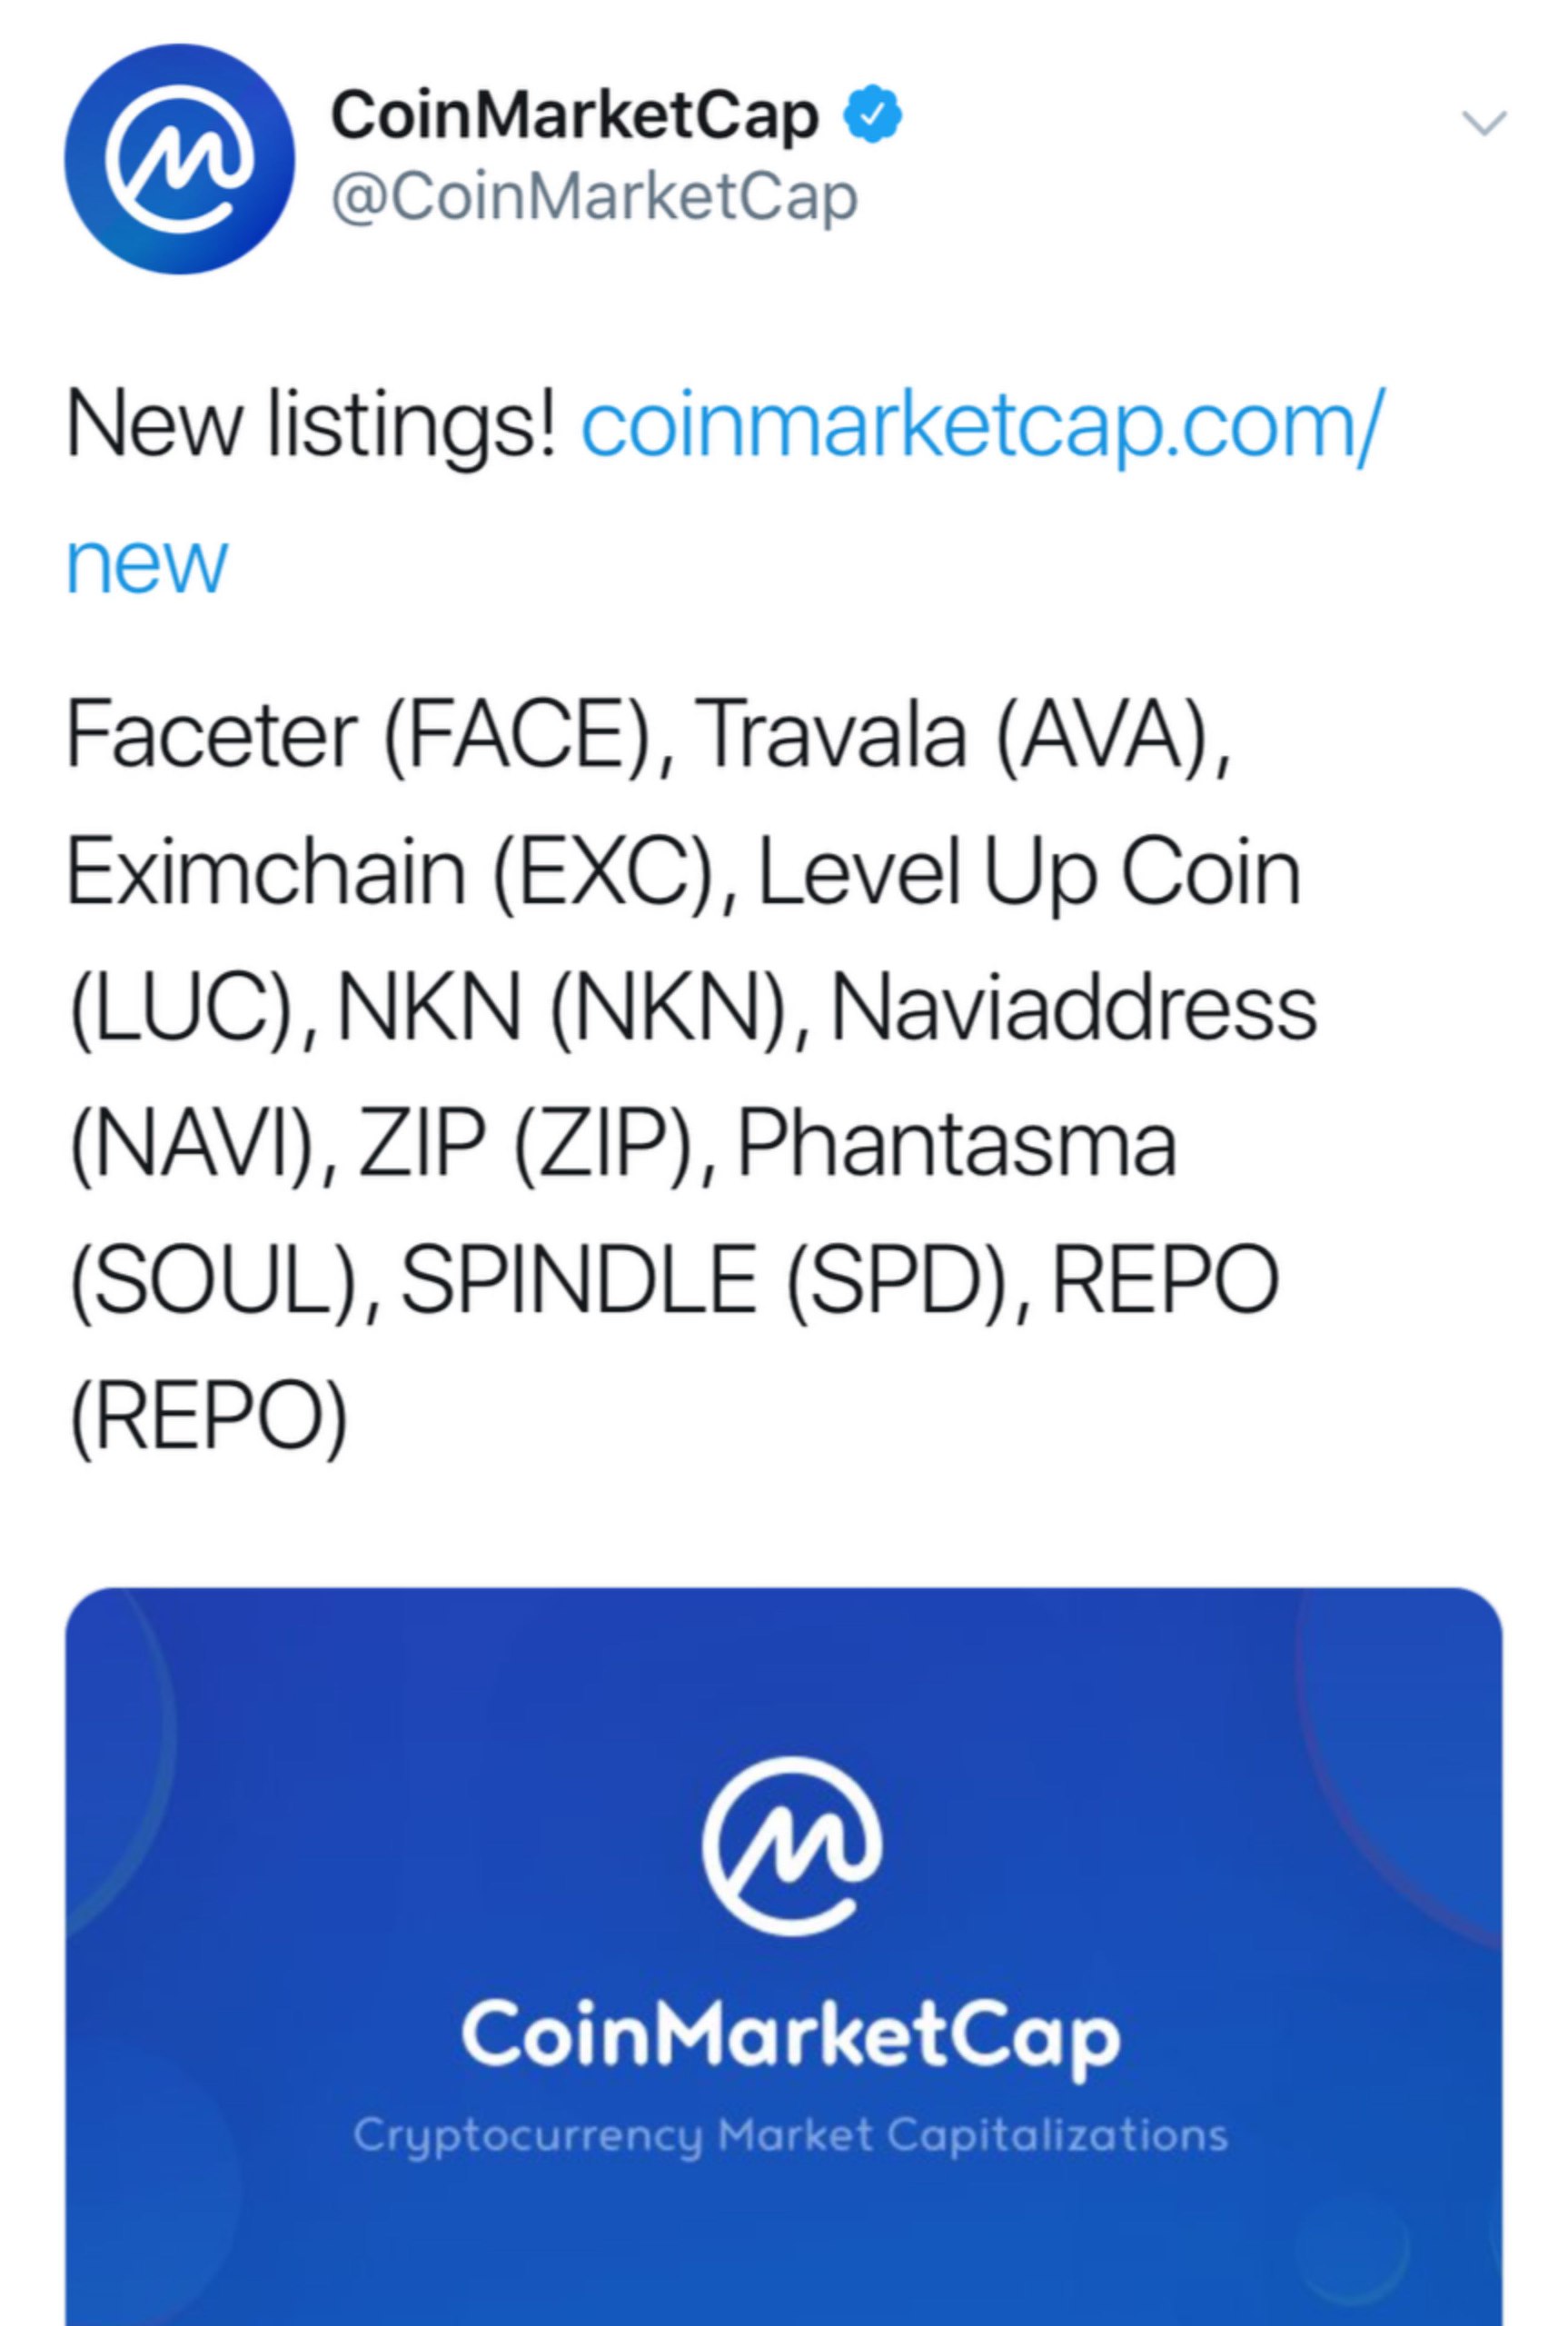Image resolution: width=1568 pixels, height=2326 pixels.
Task: Click the blue "new" link continuation
Action: click(147, 563)
